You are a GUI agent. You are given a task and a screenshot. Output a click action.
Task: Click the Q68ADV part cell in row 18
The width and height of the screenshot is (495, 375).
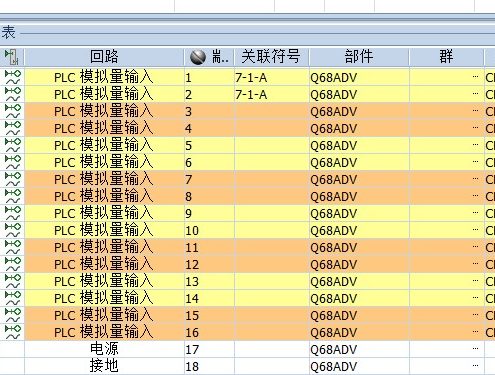359,366
